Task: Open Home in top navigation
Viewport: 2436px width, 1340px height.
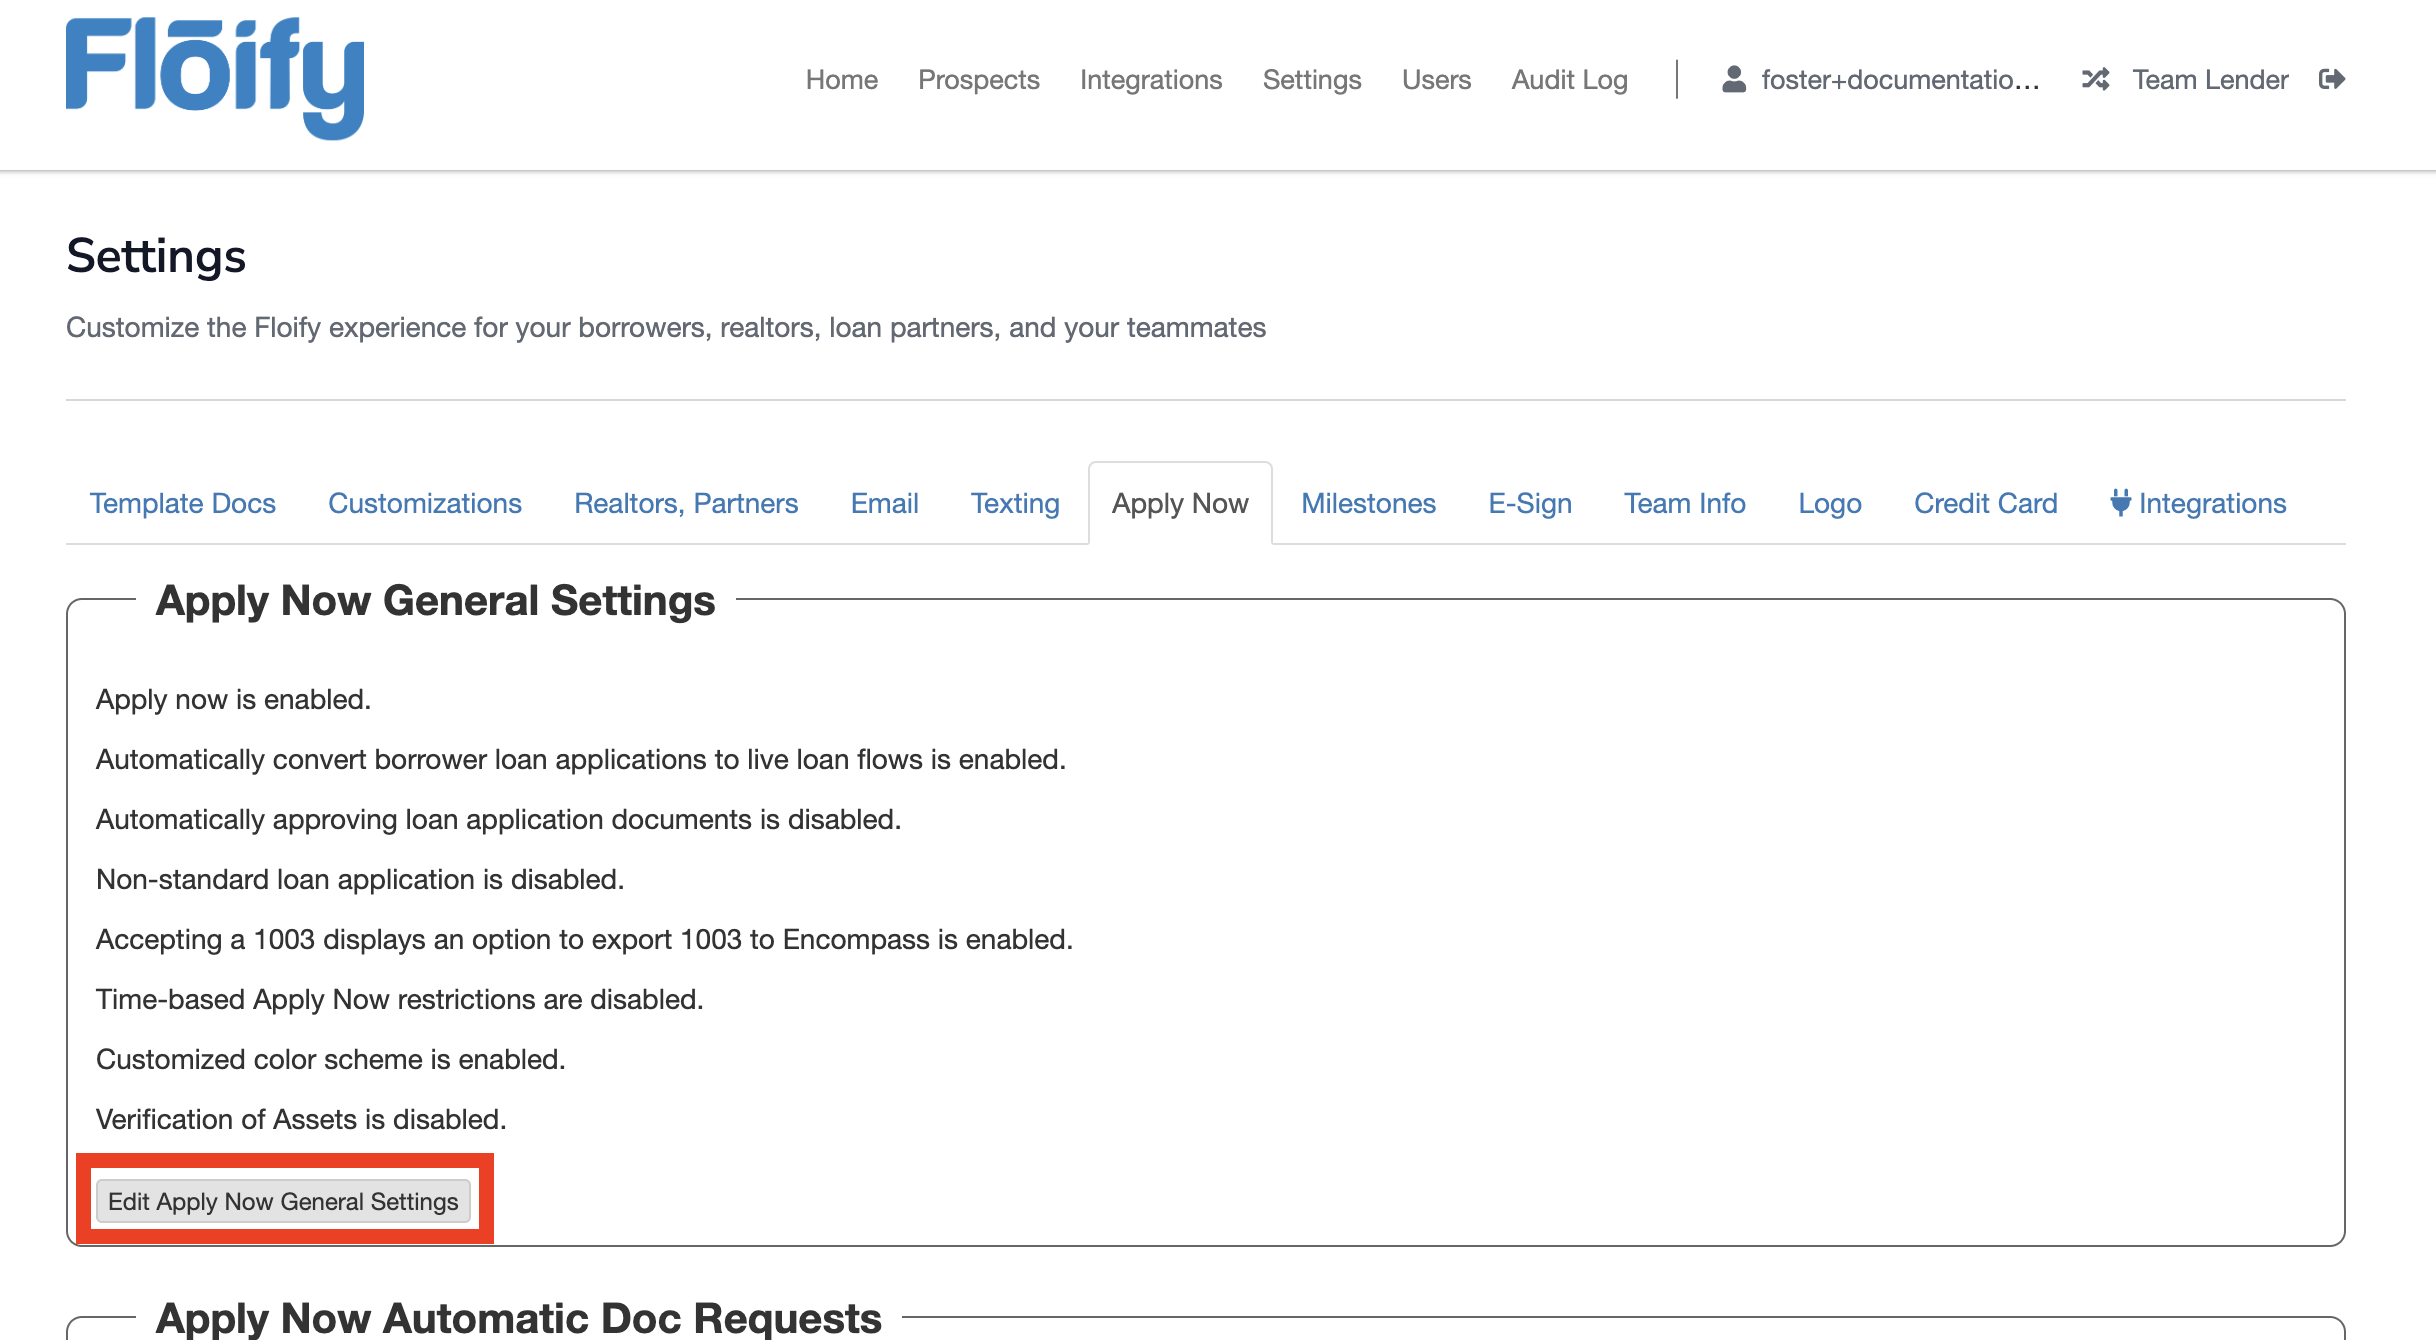Action: (841, 80)
